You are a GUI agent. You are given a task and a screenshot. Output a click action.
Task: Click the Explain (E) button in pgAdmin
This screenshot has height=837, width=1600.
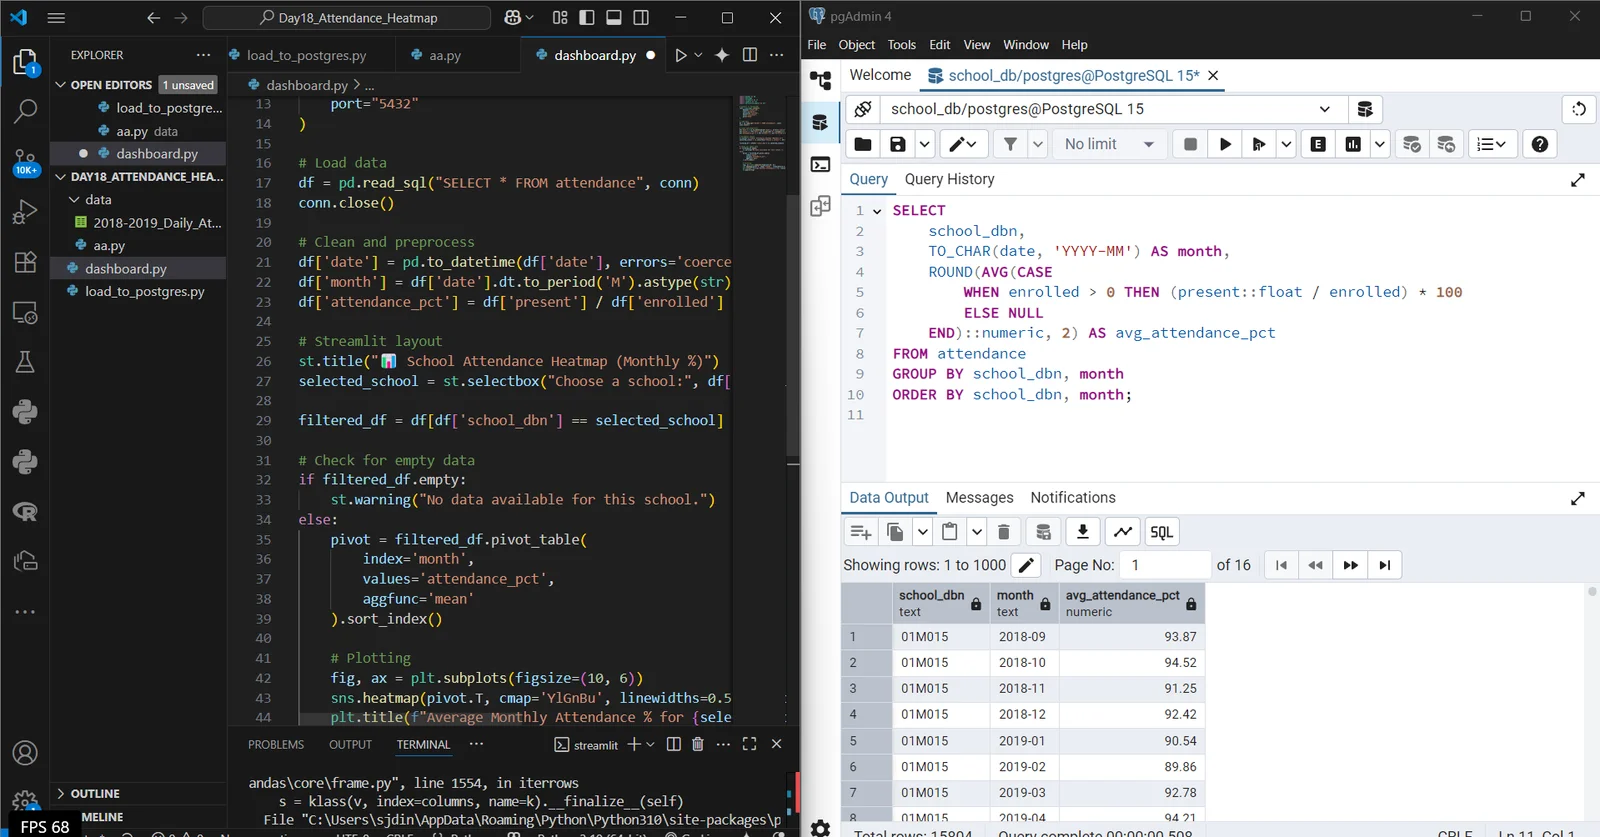tap(1318, 144)
